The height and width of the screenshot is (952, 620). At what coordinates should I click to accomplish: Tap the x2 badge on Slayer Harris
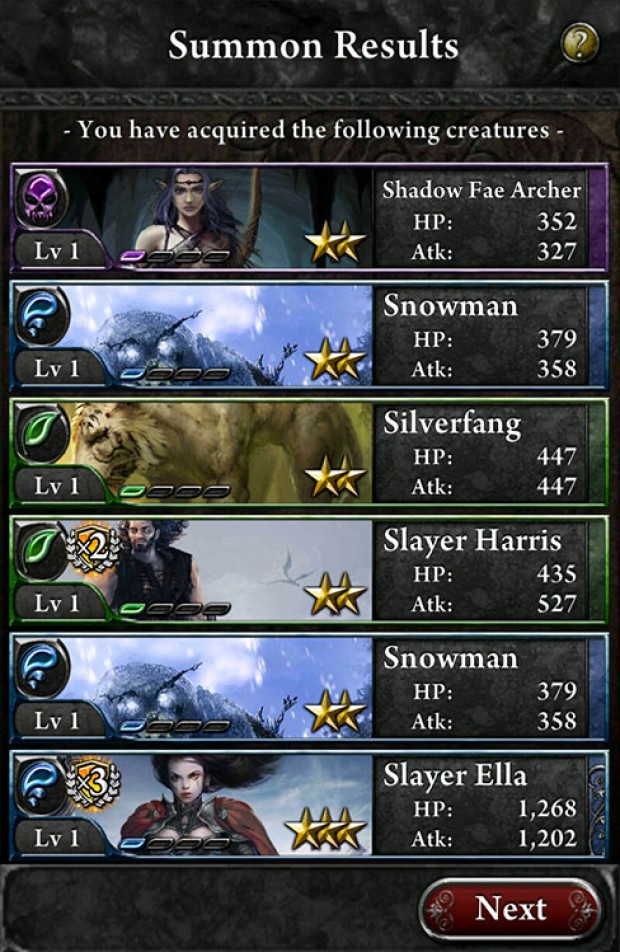pos(92,548)
